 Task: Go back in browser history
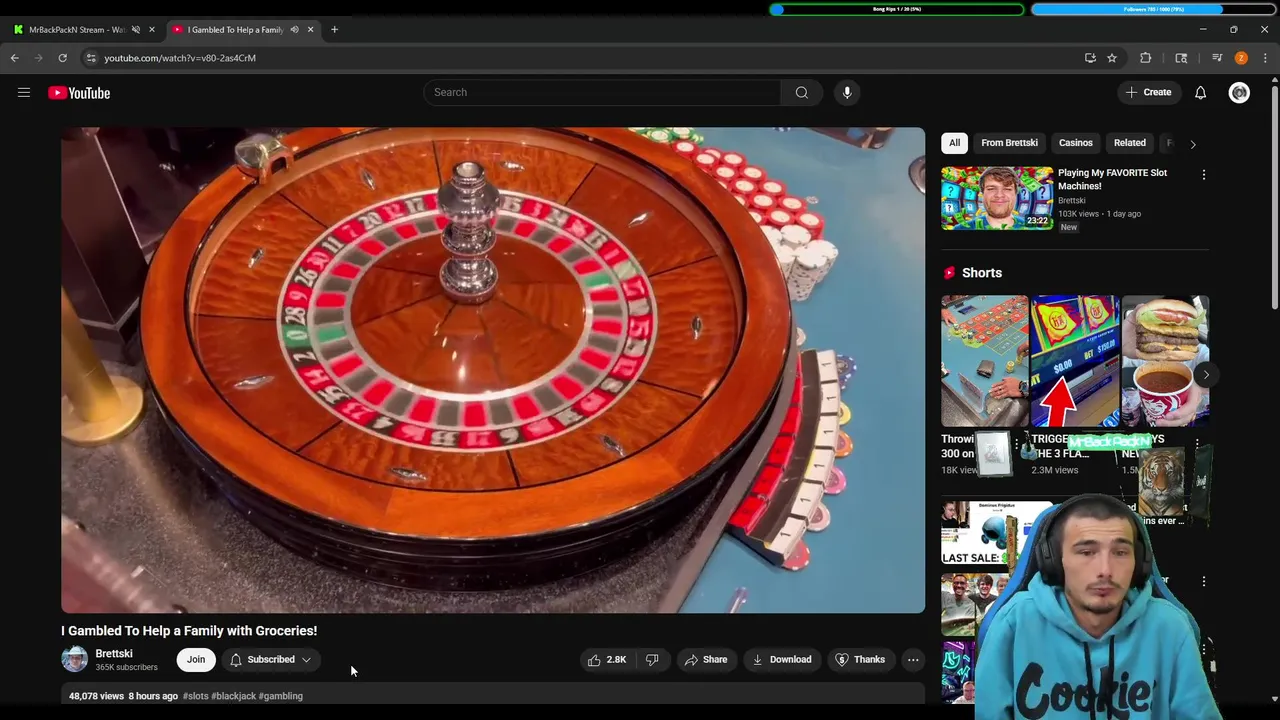[15, 58]
